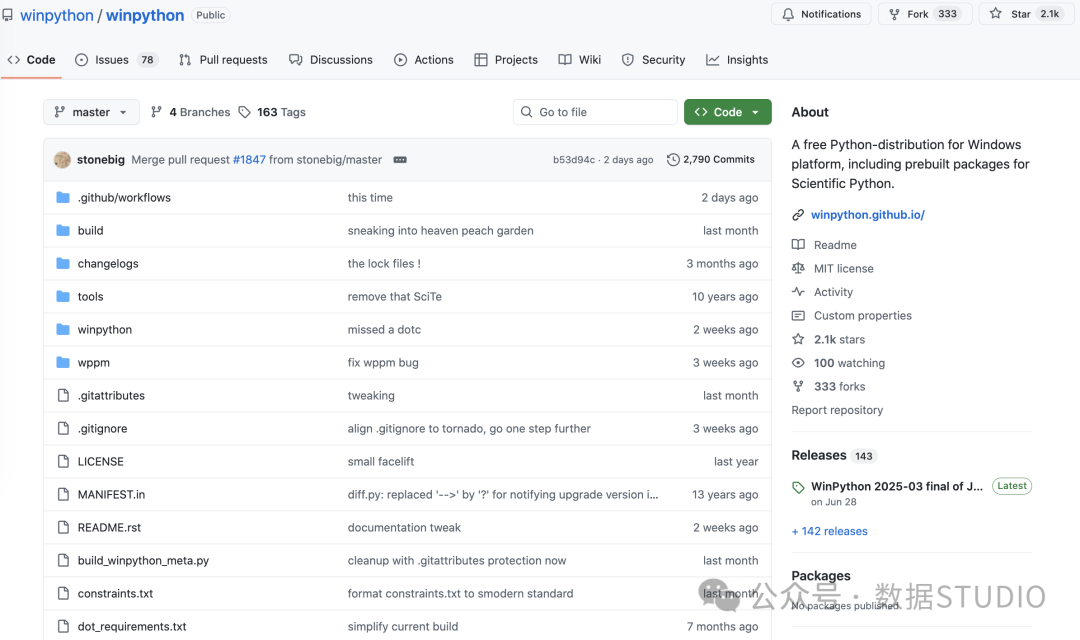
Task: Open the build_winpython_meta.py file
Action: pos(143,561)
